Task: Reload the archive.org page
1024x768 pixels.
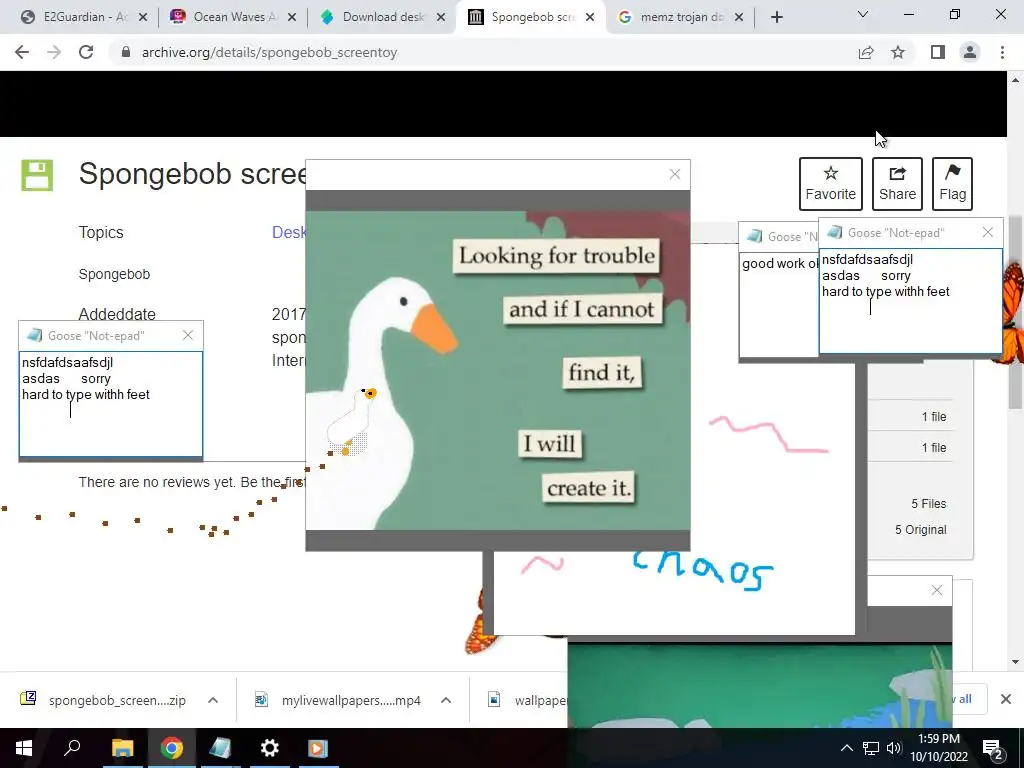Action: (x=86, y=52)
